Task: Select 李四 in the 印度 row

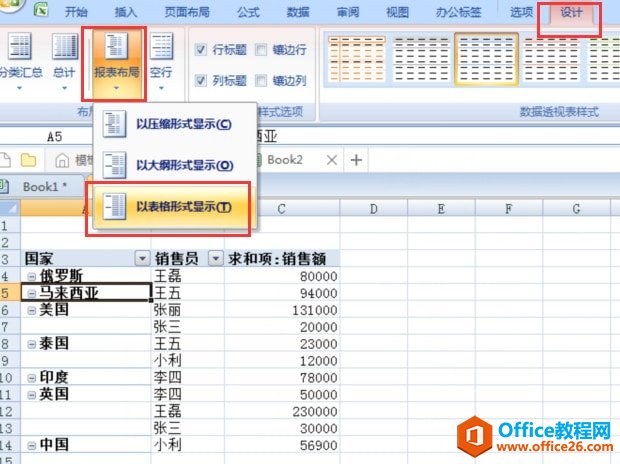Action: tap(188, 378)
